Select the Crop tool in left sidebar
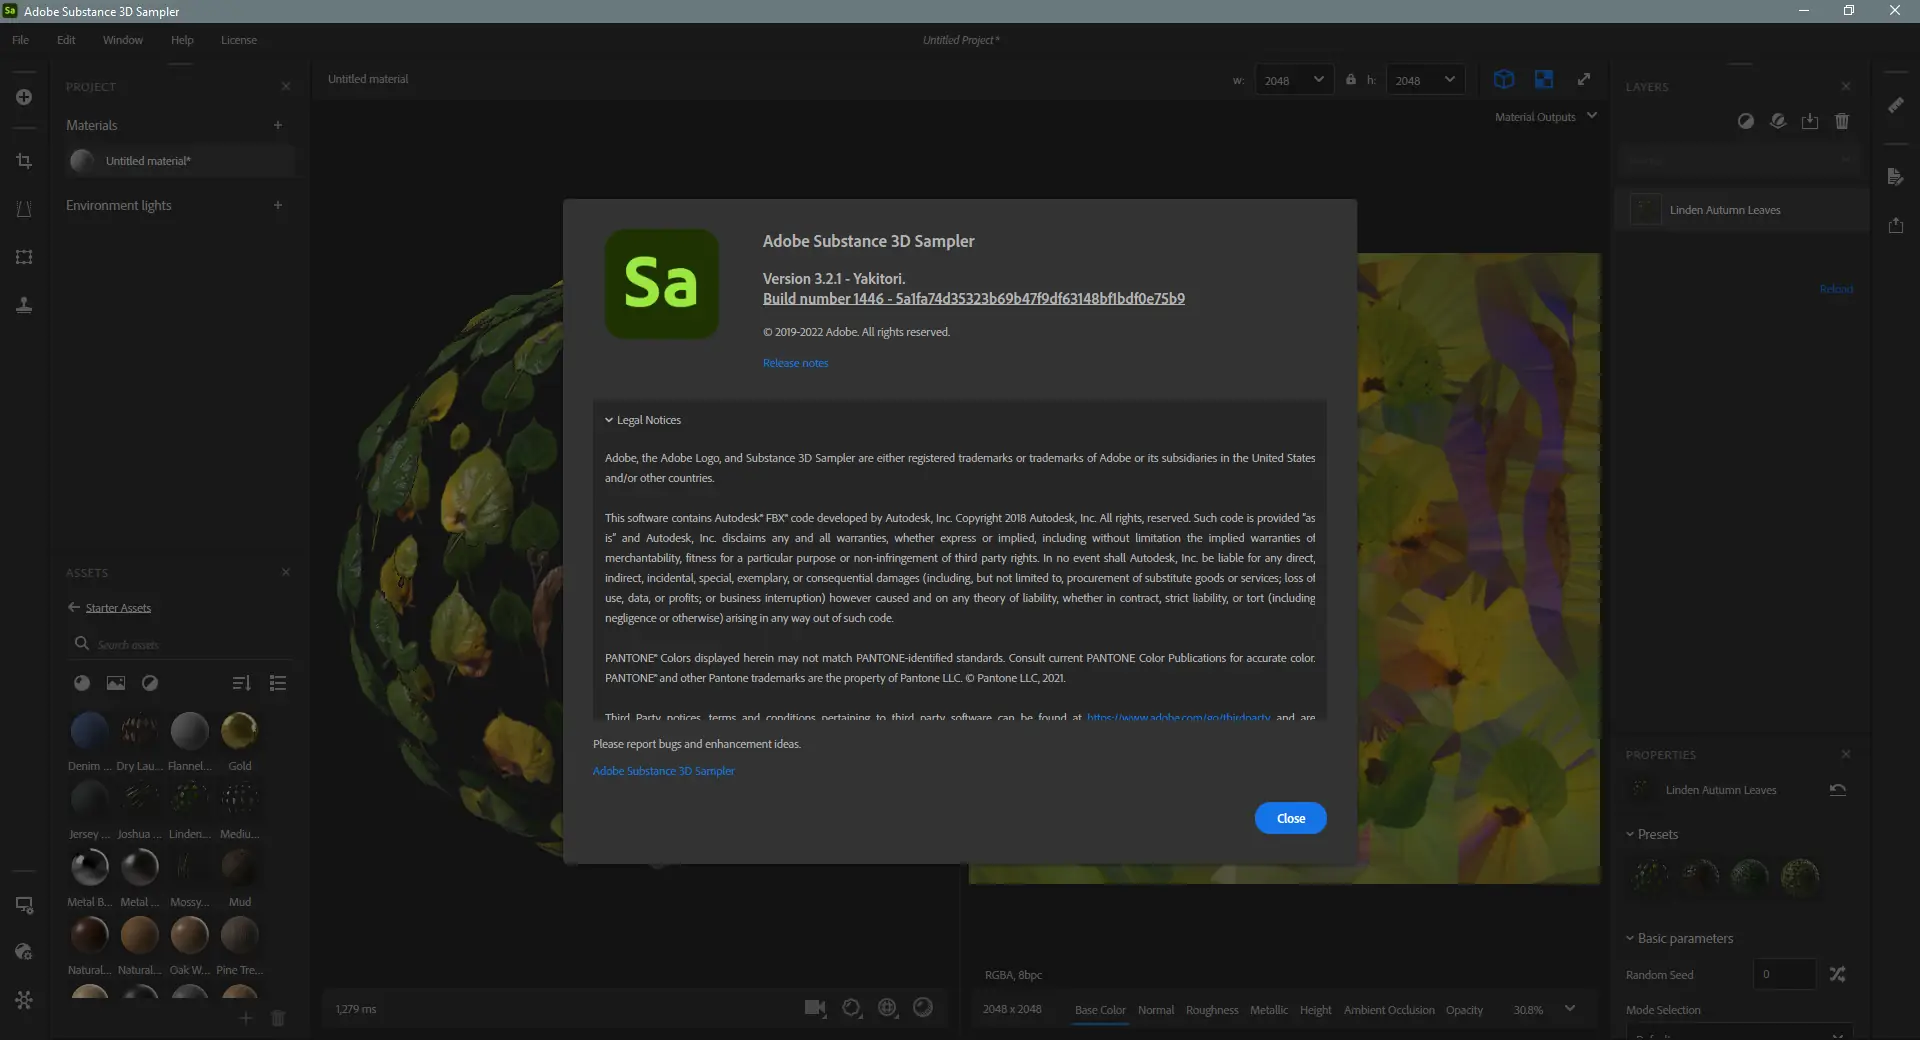1920x1040 pixels. point(24,161)
